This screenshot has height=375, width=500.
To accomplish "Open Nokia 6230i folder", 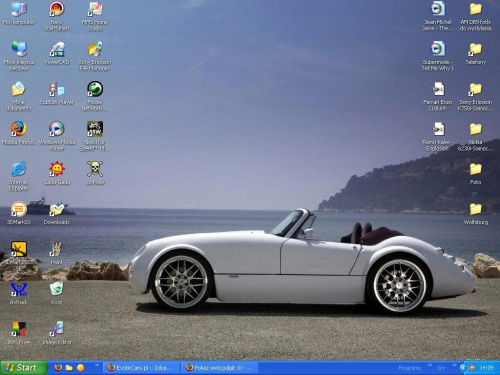I will [x=476, y=129].
